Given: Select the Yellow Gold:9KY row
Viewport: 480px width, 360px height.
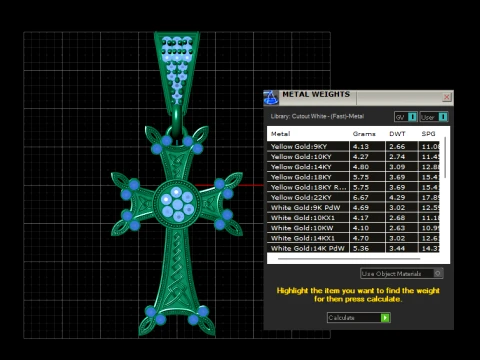Looking at the screenshot, I should tap(353, 147).
